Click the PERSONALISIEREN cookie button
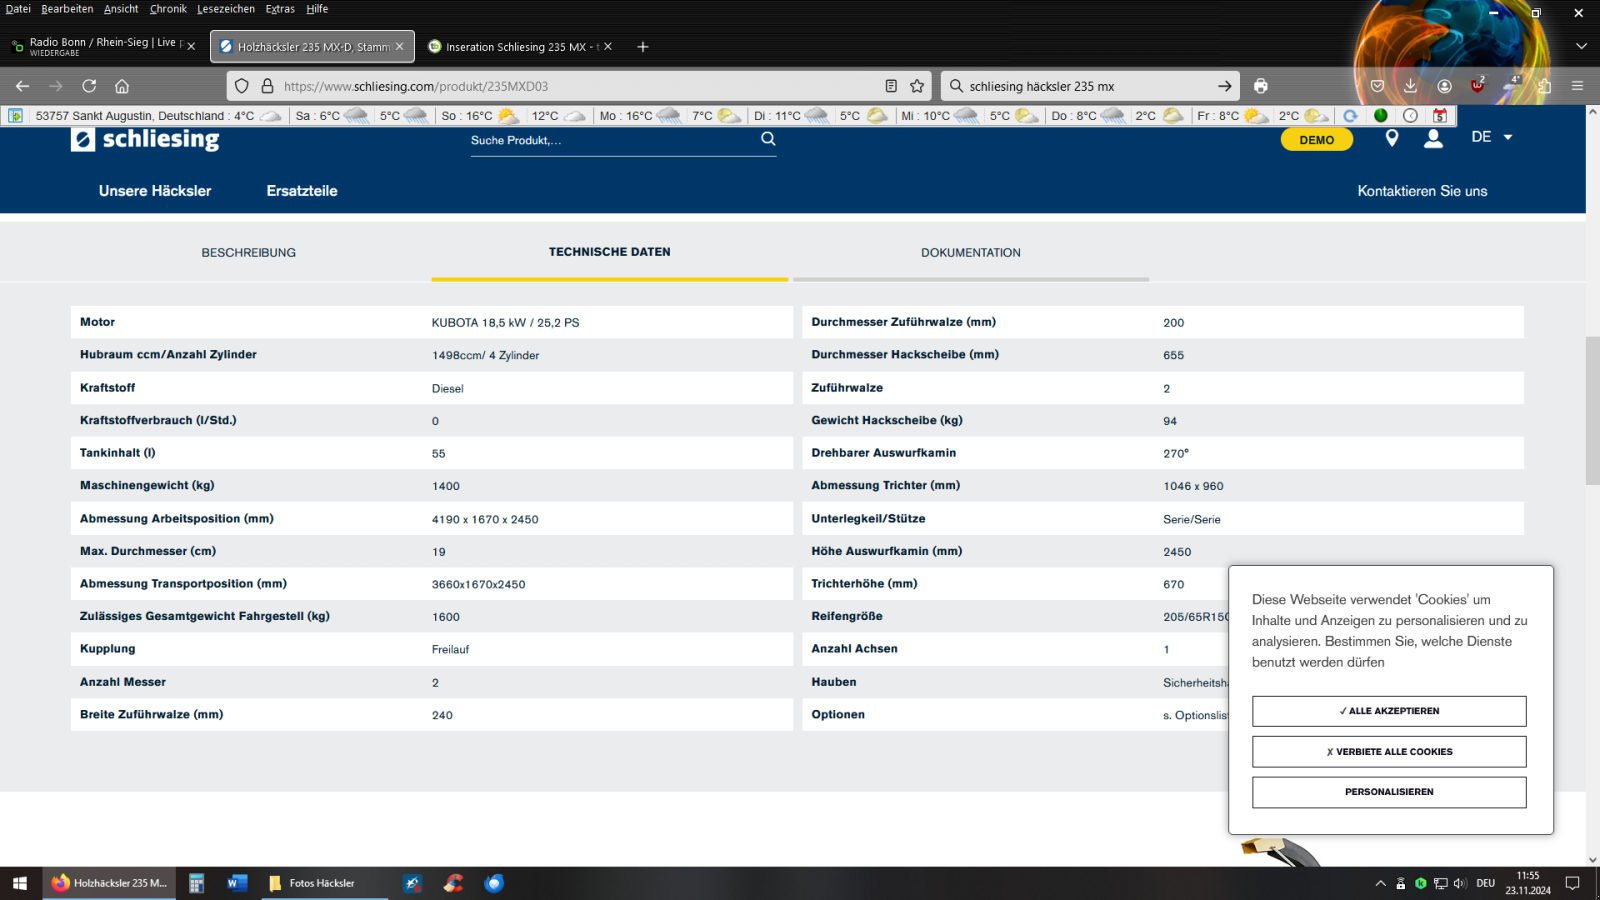This screenshot has height=900, width=1600. tap(1389, 792)
